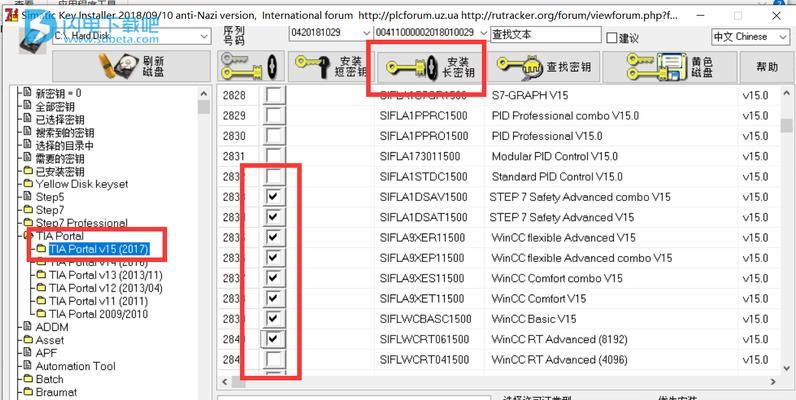
Task: Click the key list scroll-up arrow
Action: tap(786, 93)
